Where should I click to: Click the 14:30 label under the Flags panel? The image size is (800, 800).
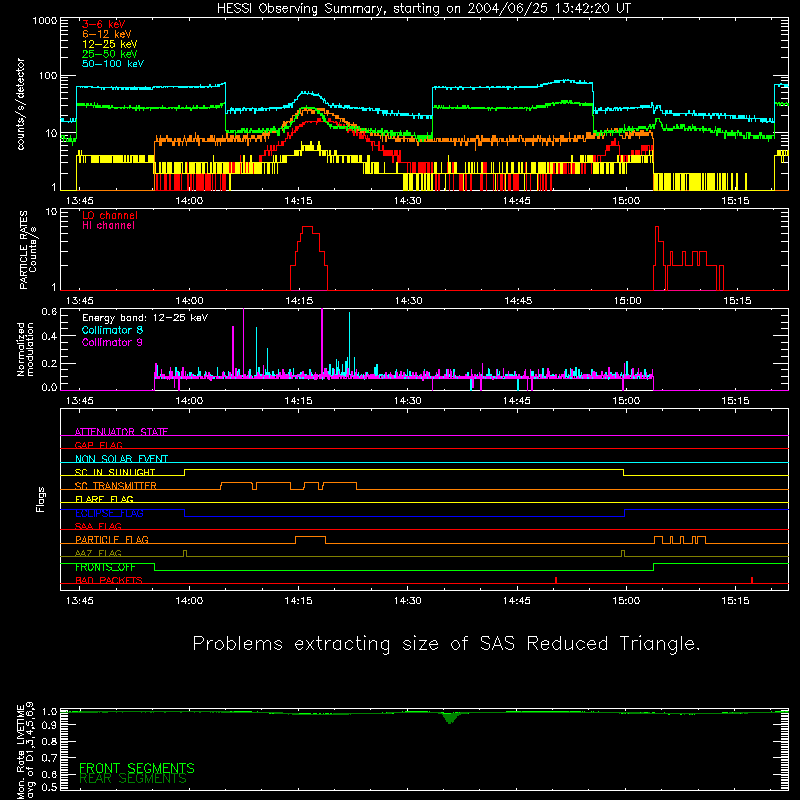tap(408, 601)
